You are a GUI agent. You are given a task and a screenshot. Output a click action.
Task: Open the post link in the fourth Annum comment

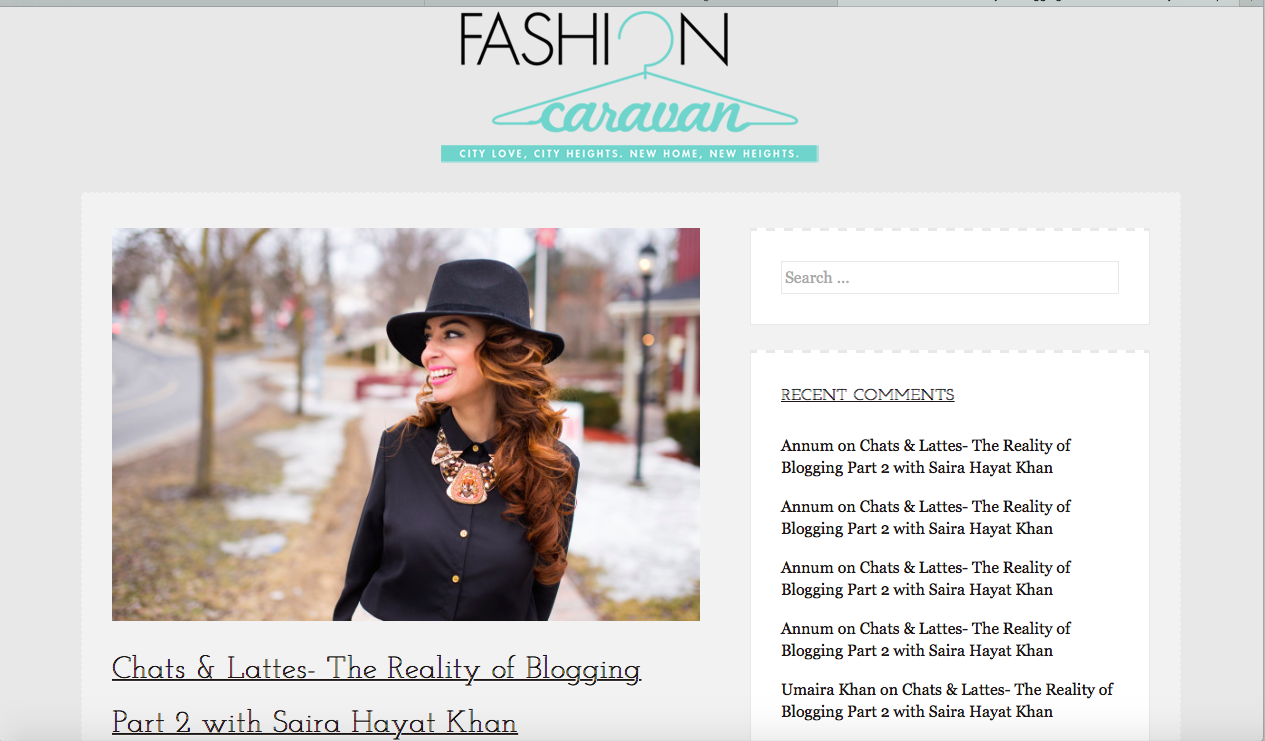925,640
